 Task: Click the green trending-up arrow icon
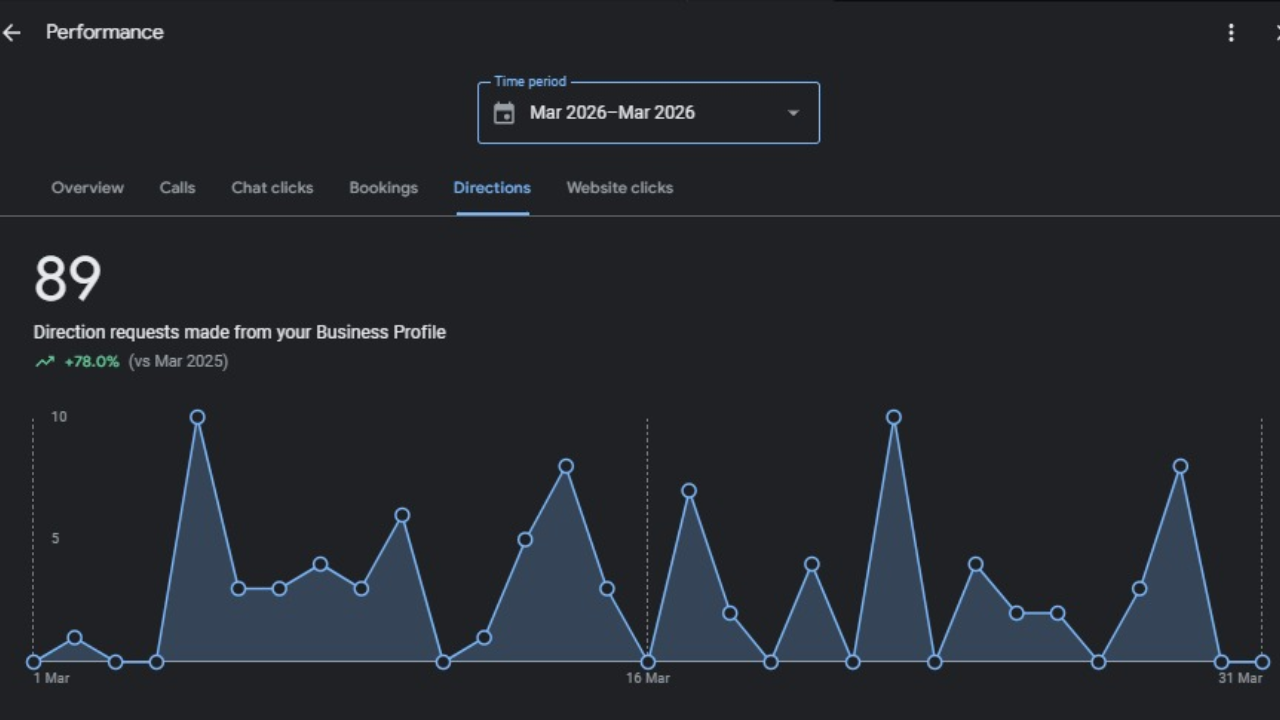click(x=44, y=362)
